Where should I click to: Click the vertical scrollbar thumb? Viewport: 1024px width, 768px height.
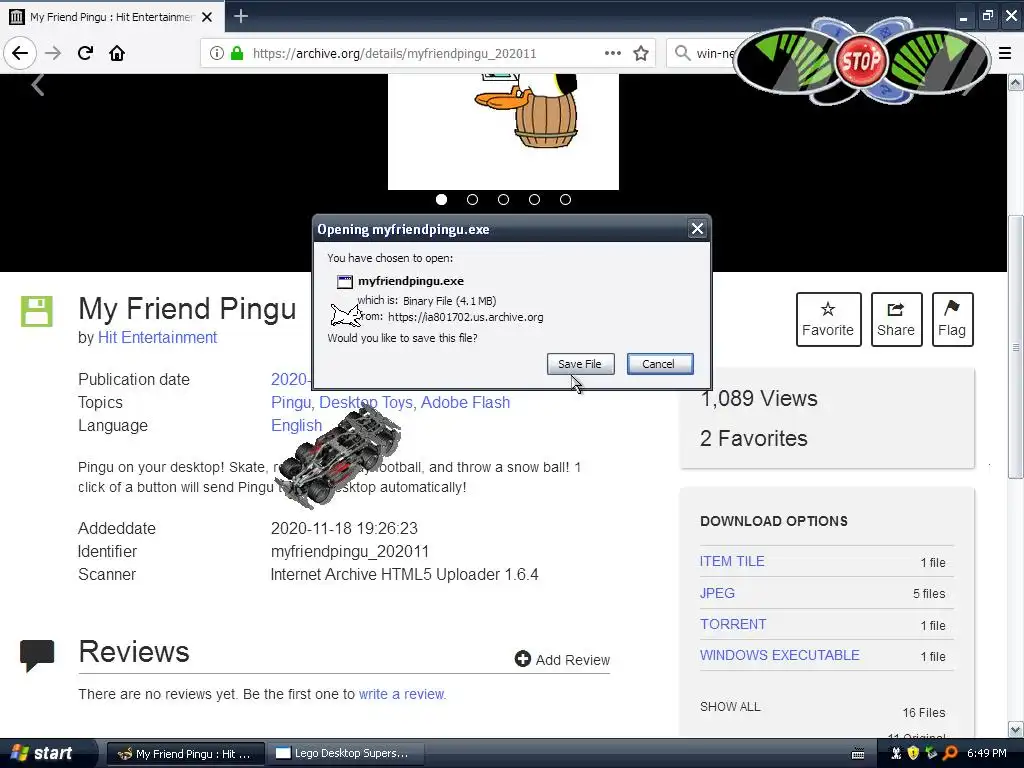pos(1015,346)
